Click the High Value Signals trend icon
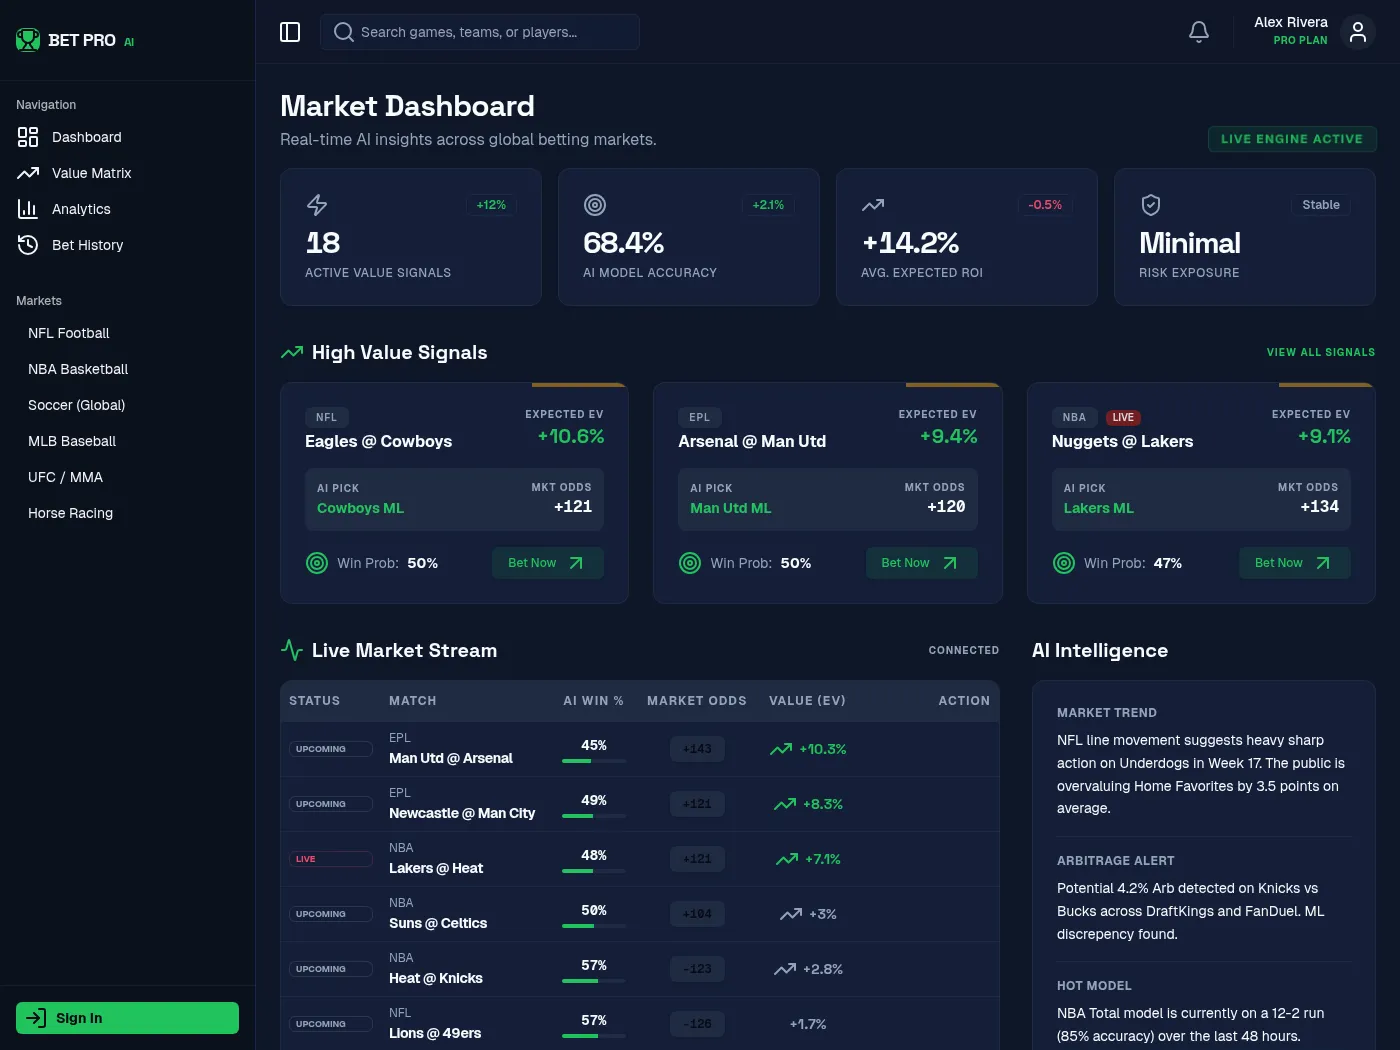Screen dimensions: 1400x1050 (292, 352)
